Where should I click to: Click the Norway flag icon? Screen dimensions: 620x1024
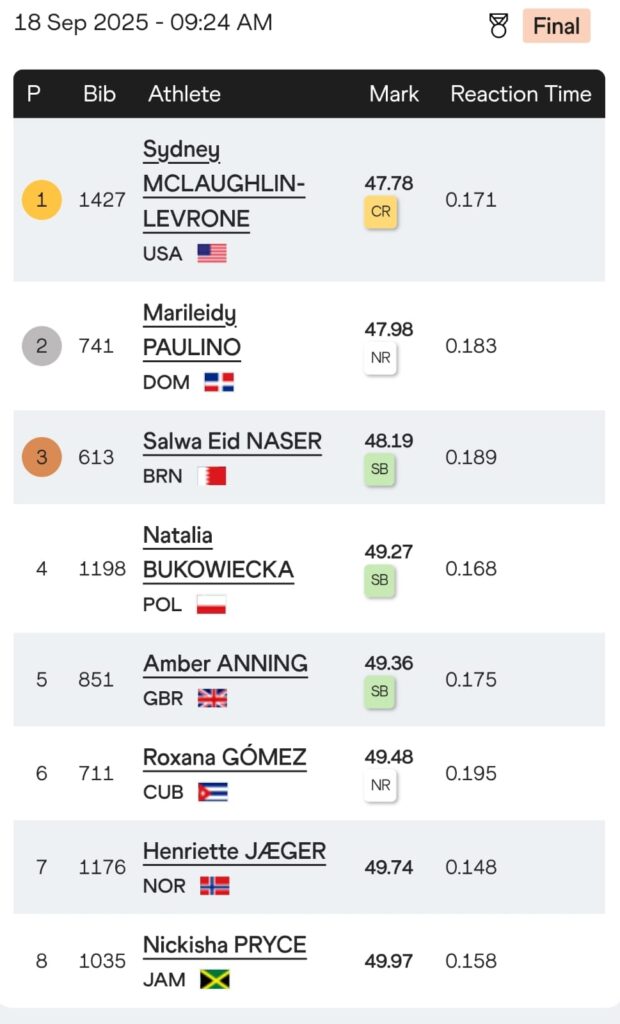coord(214,886)
